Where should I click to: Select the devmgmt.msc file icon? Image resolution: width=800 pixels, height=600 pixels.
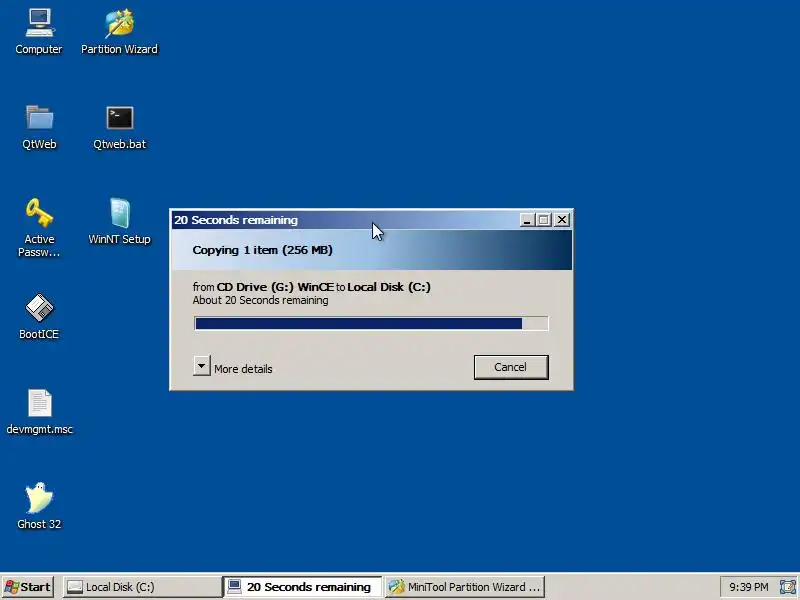(x=39, y=412)
